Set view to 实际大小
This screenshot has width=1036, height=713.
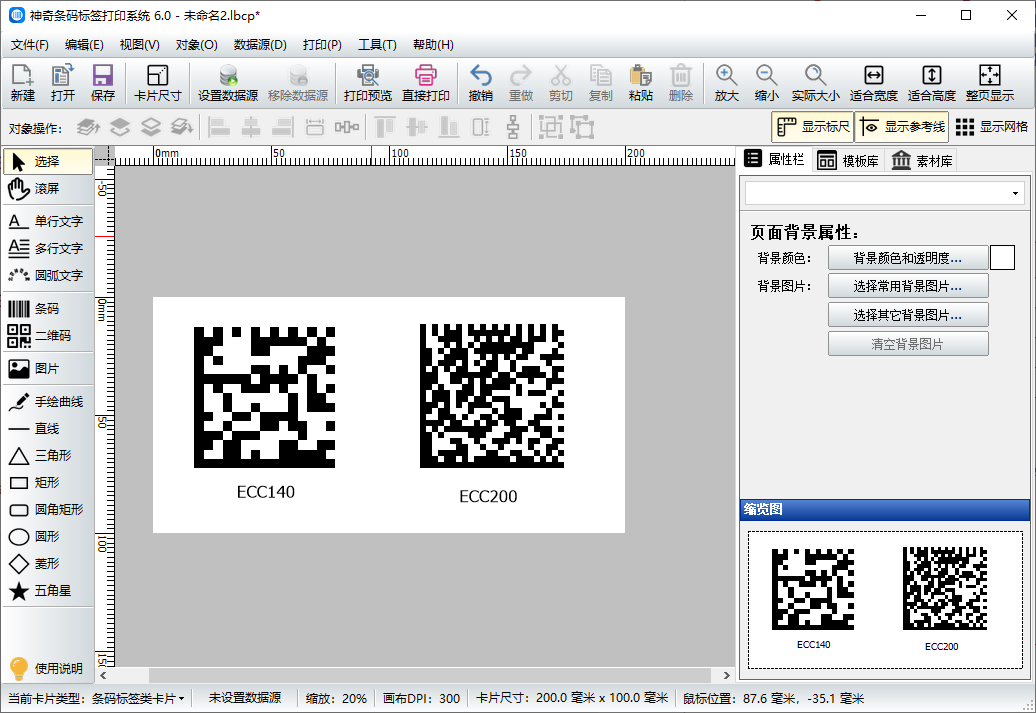pos(815,83)
